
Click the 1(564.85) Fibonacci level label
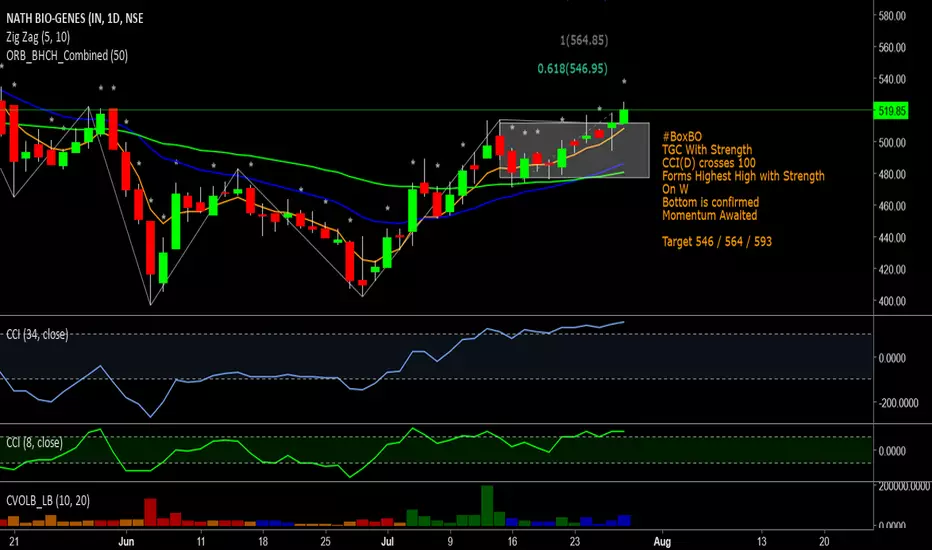(584, 40)
